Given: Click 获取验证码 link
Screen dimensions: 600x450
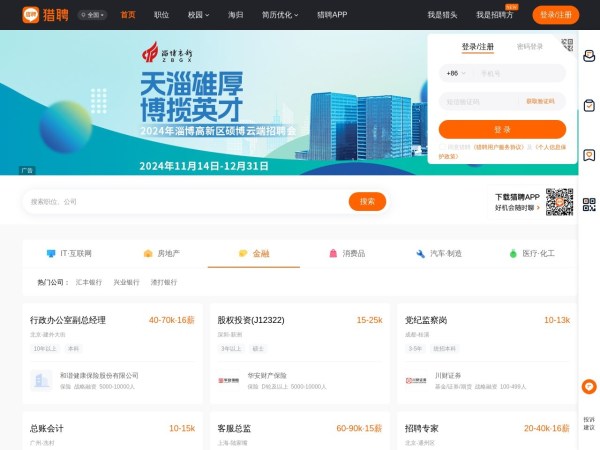Looking at the screenshot, I should click(x=540, y=101).
